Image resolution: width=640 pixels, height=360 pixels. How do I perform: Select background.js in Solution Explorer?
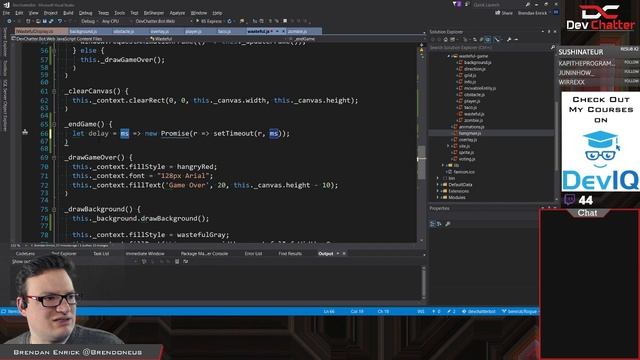tap(477, 62)
